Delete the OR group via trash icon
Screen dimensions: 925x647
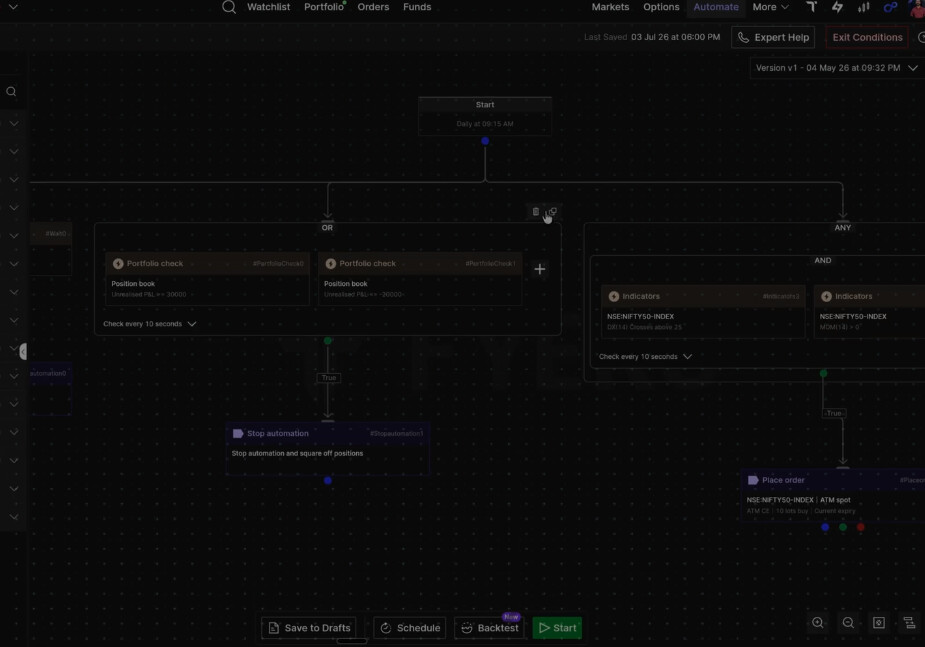(536, 211)
